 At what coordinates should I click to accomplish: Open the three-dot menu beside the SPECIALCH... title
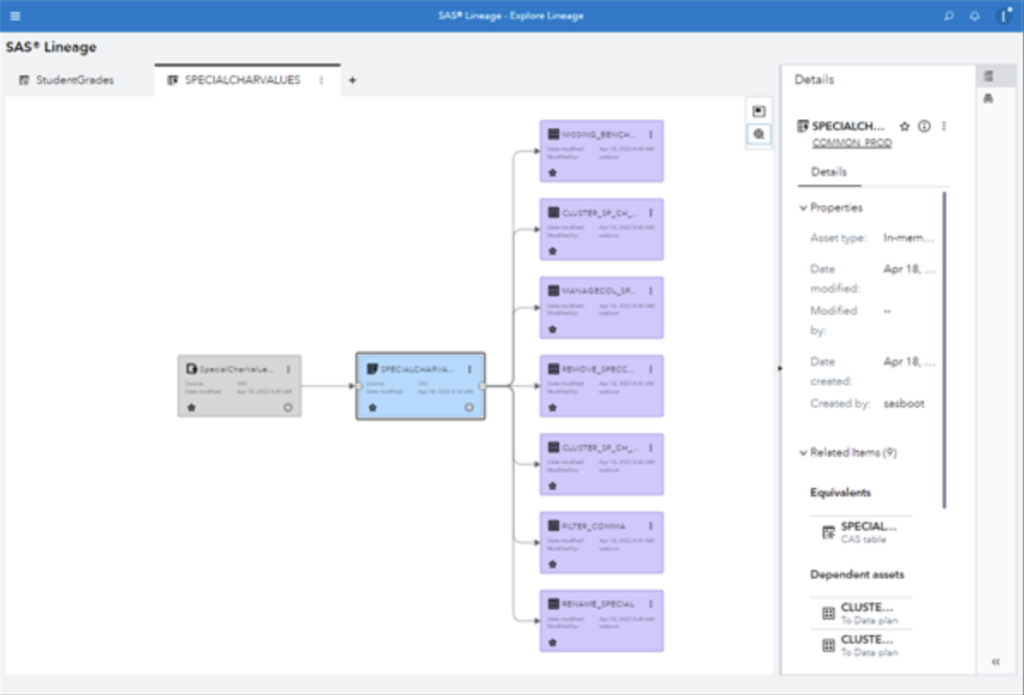pyautogui.click(x=944, y=126)
